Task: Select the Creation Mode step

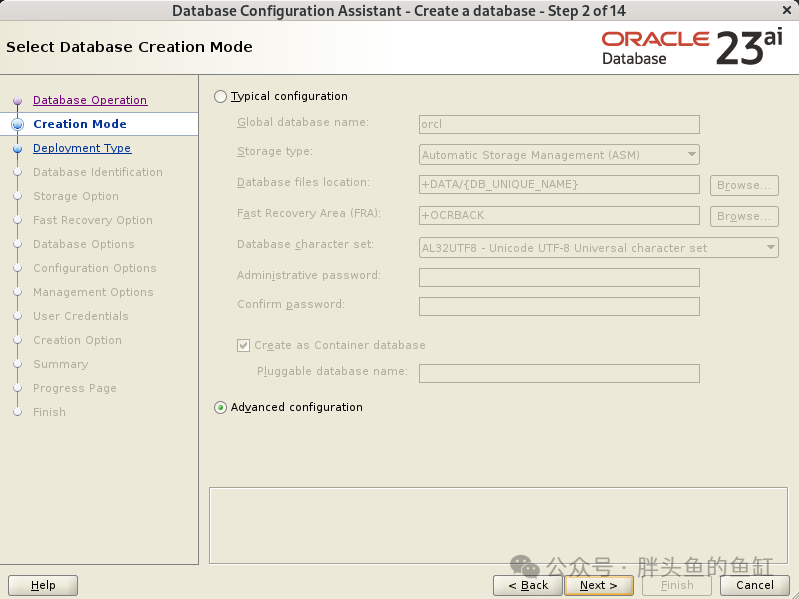Action: click(x=80, y=124)
